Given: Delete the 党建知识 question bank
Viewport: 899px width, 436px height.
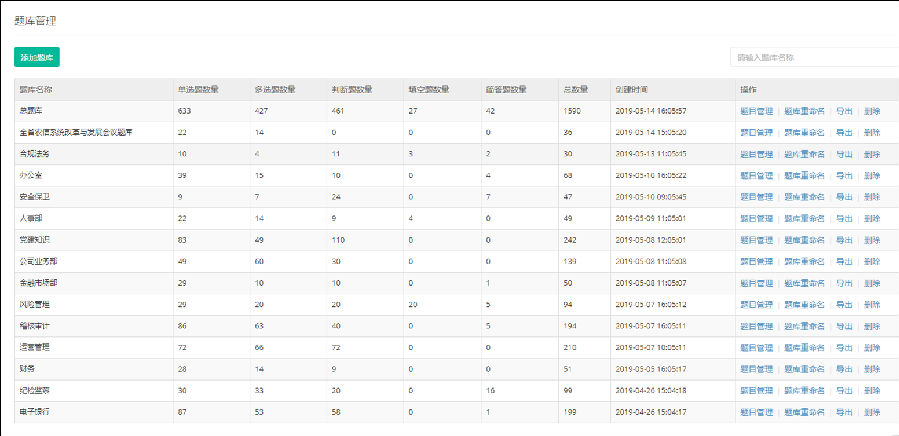Looking at the screenshot, I should 872,240.
